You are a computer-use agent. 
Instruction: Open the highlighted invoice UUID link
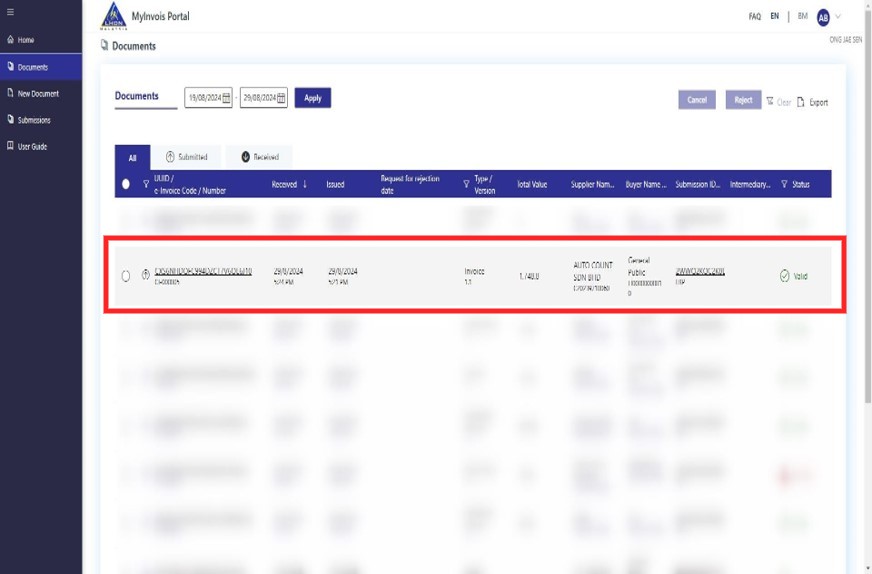pos(203,271)
